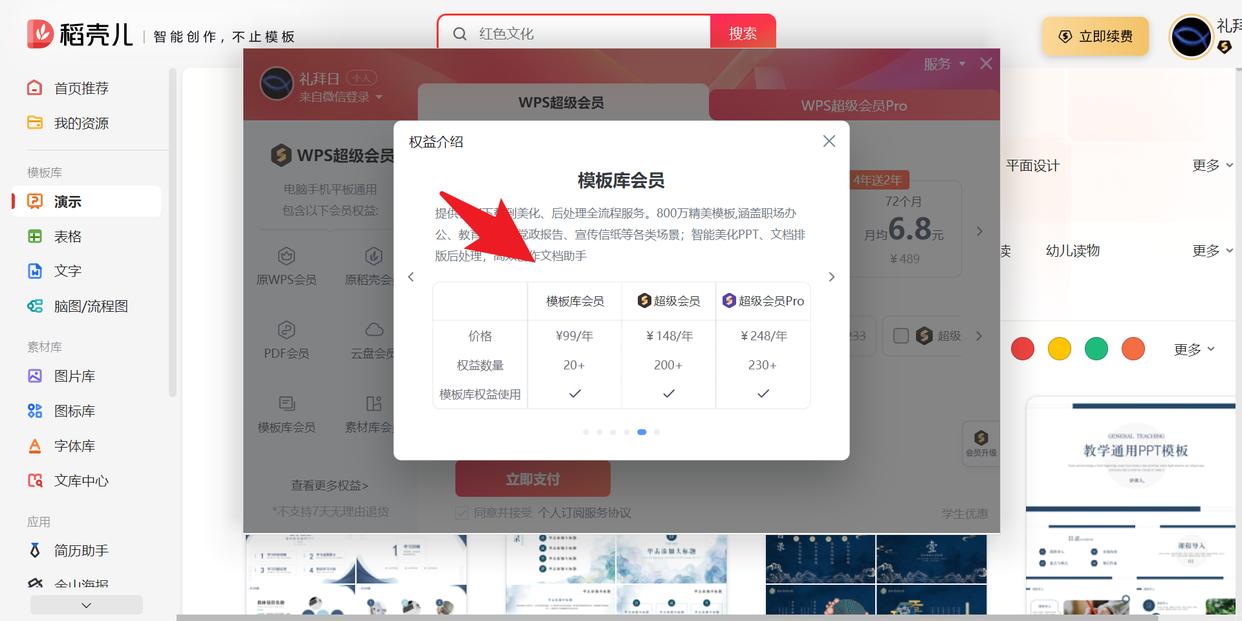
Task: Open 我的资源 folder icon
Action: 35,123
